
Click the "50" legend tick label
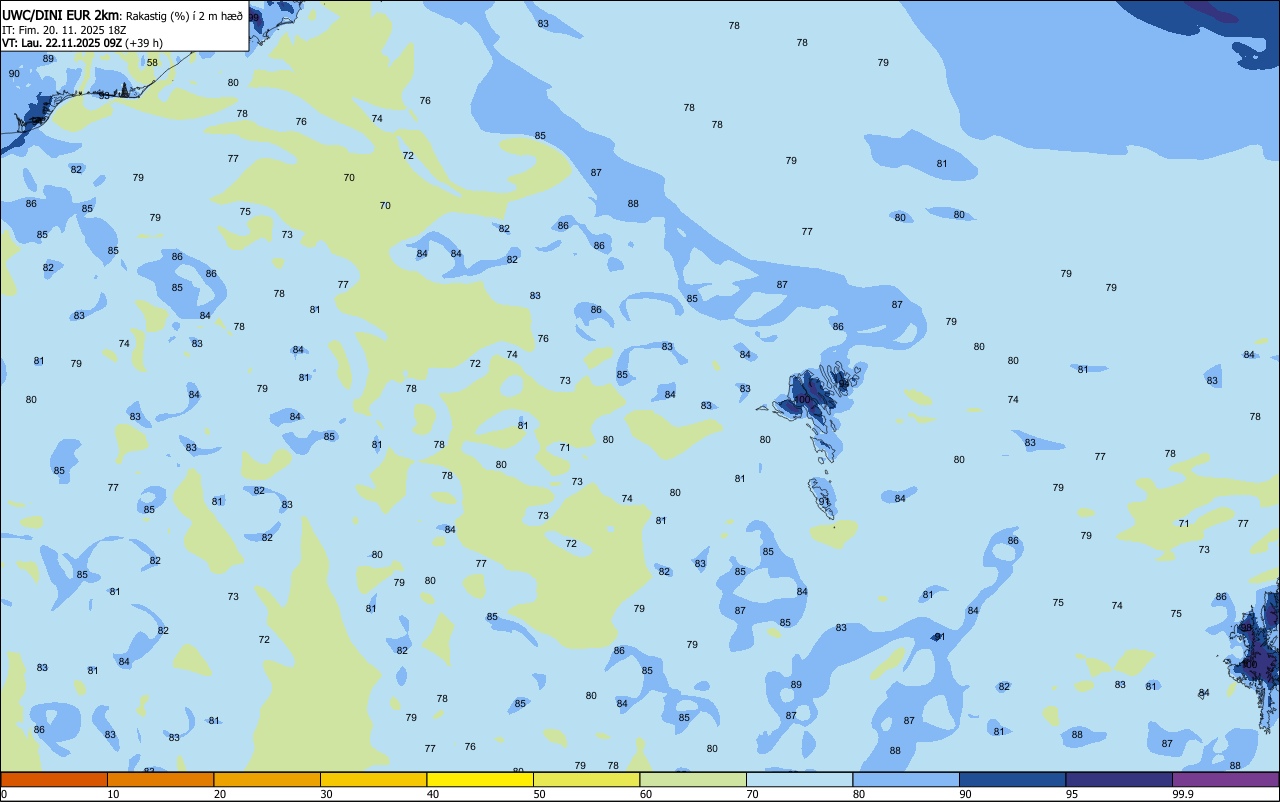[x=540, y=794]
